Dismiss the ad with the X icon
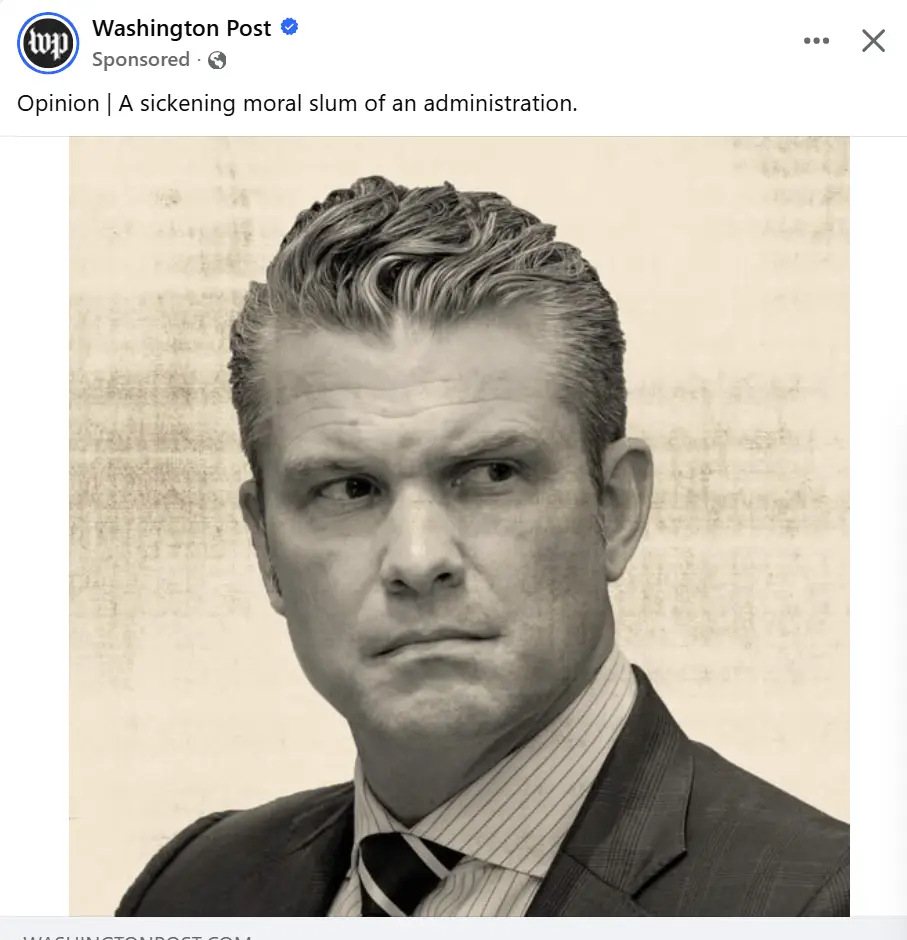This screenshot has width=907, height=940. 873,41
